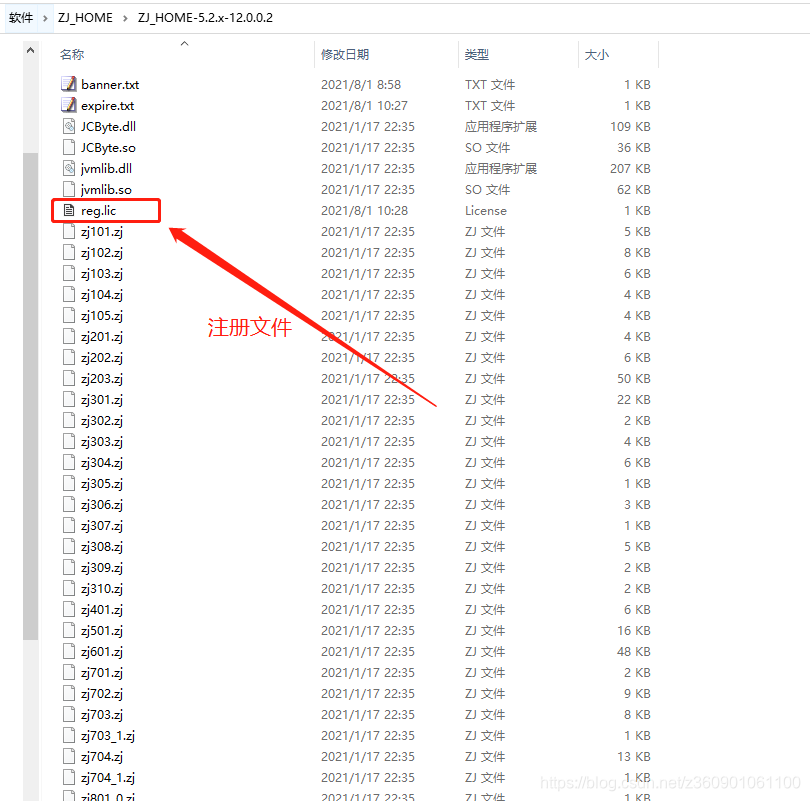Sort by the 名称 column header

[x=72, y=54]
